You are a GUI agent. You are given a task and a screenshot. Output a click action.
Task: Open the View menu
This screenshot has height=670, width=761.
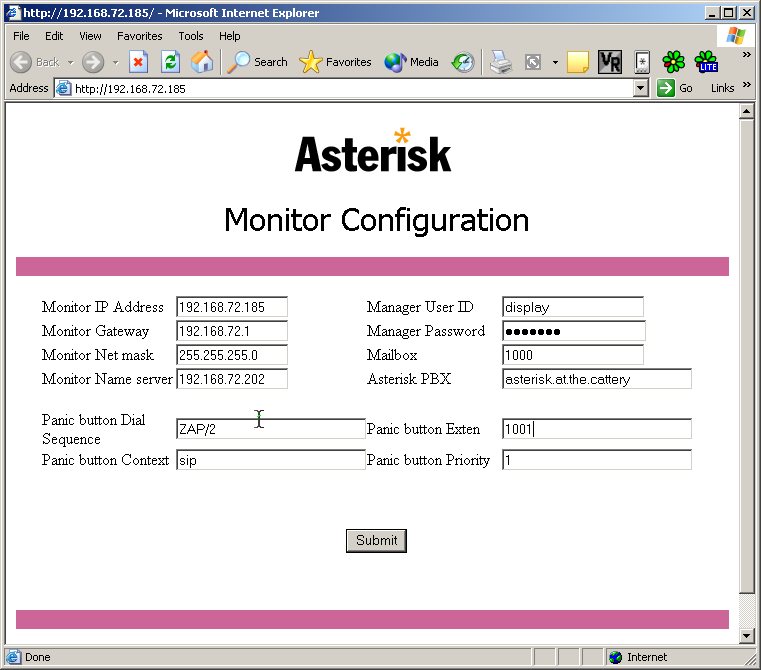[x=90, y=36]
